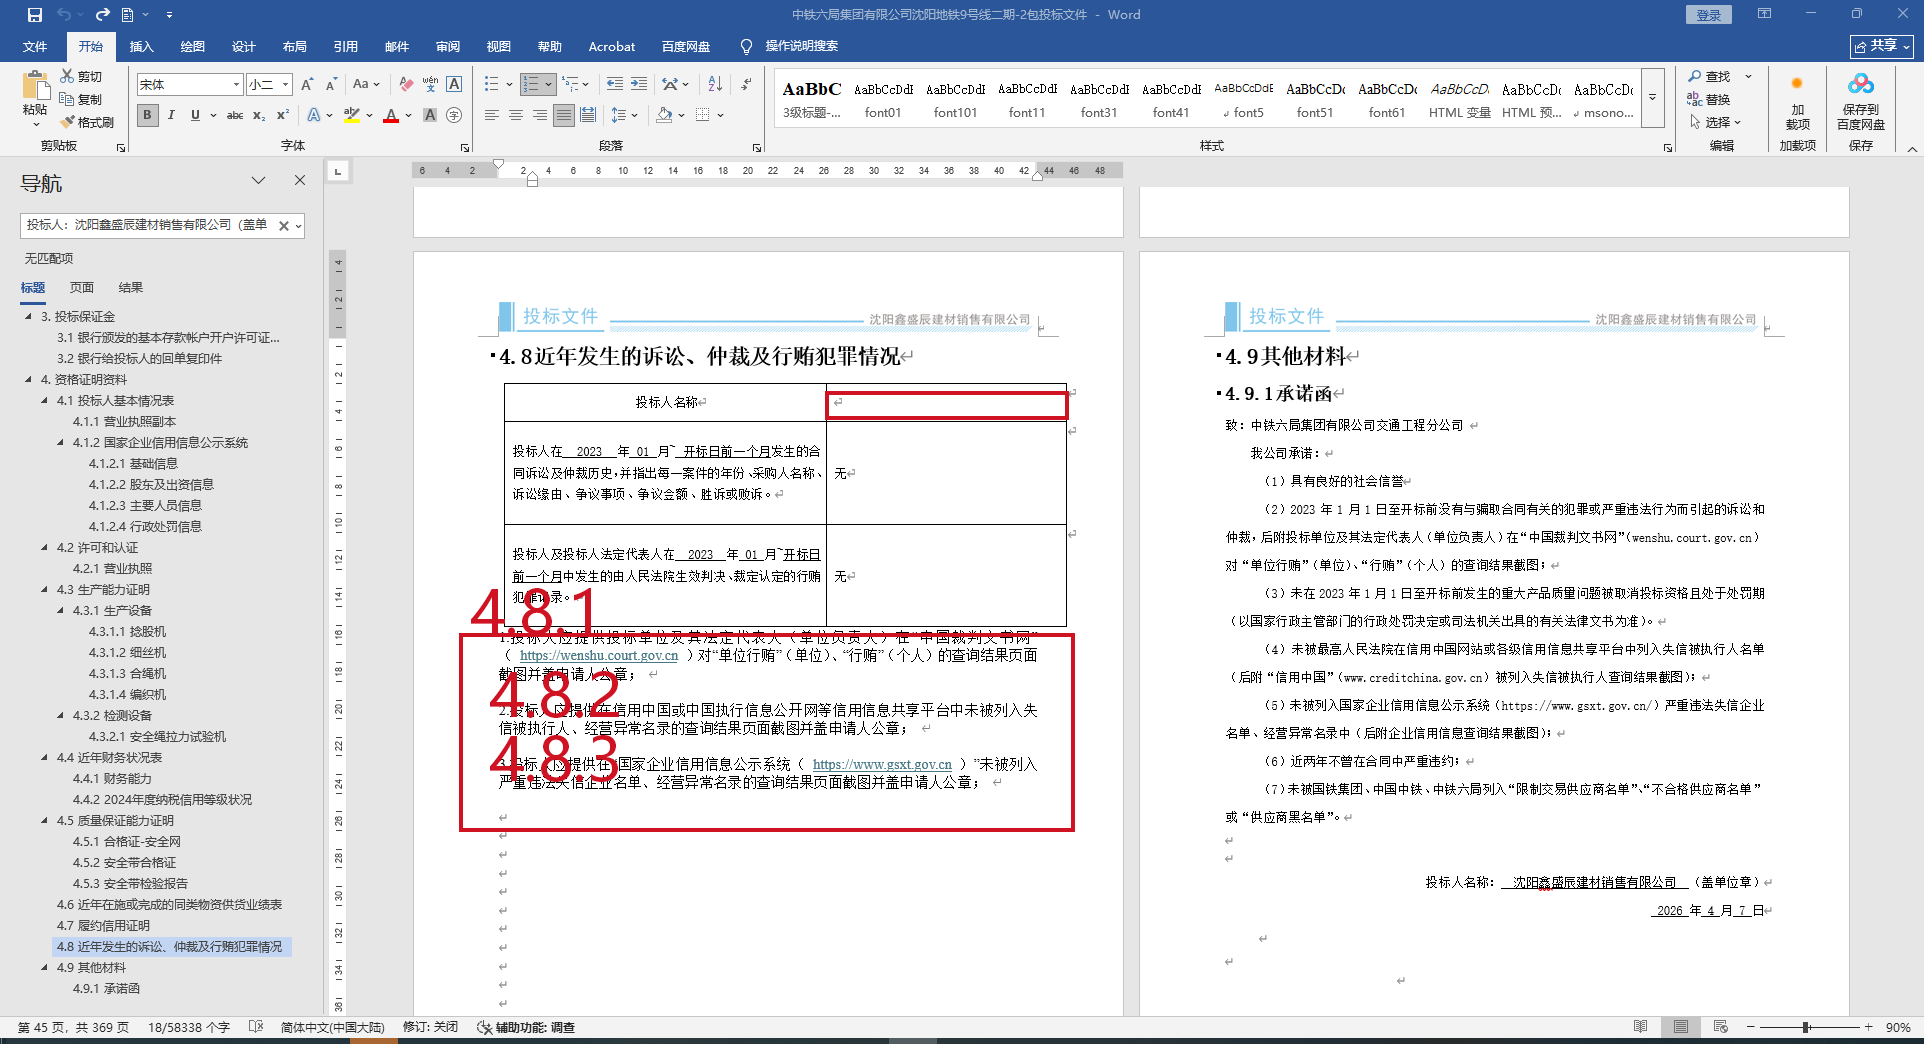
Task: Open the 文件 menu
Action: [x=35, y=46]
